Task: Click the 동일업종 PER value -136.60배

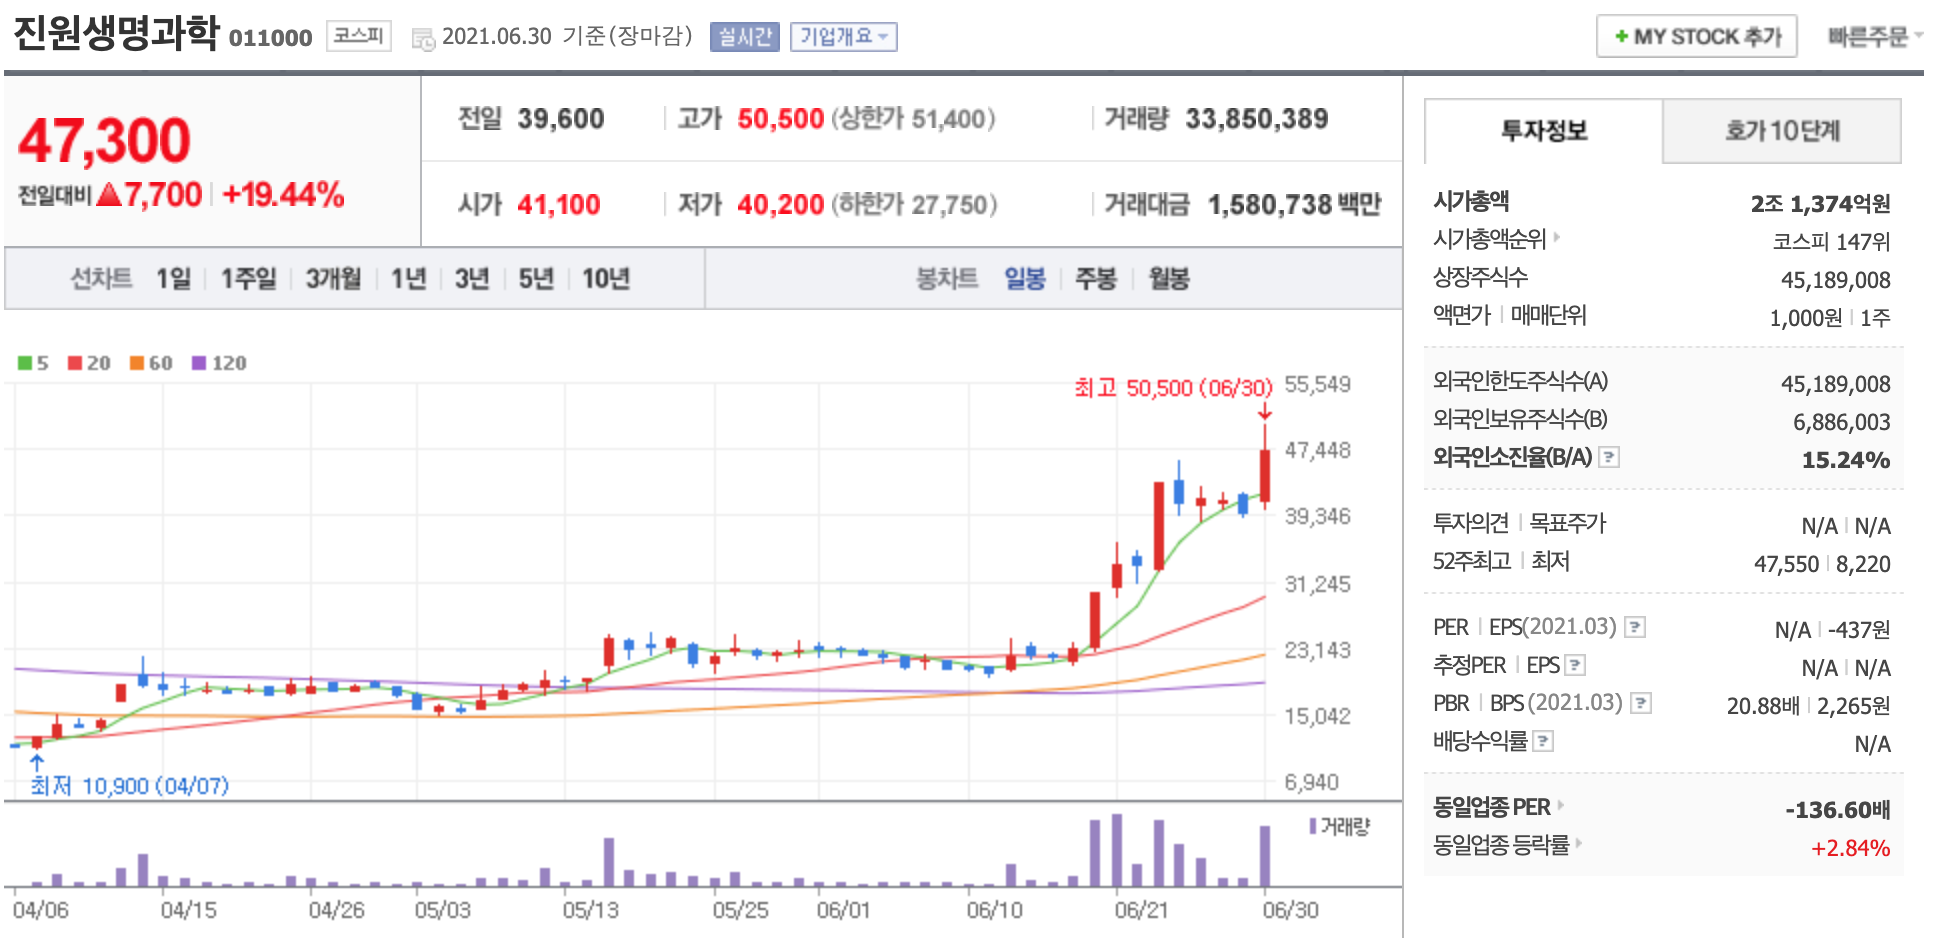Action: 1838,810
